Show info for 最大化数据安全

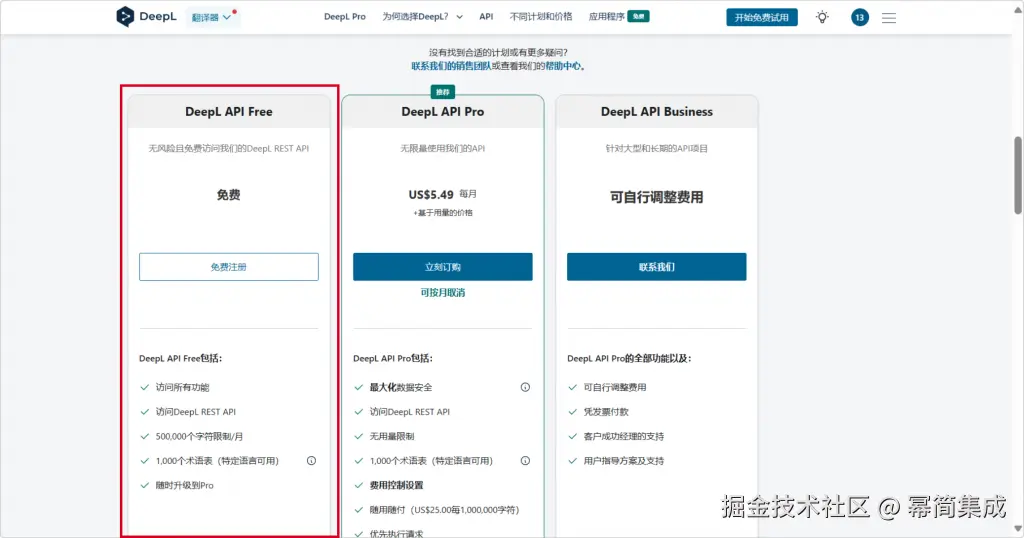pos(525,387)
